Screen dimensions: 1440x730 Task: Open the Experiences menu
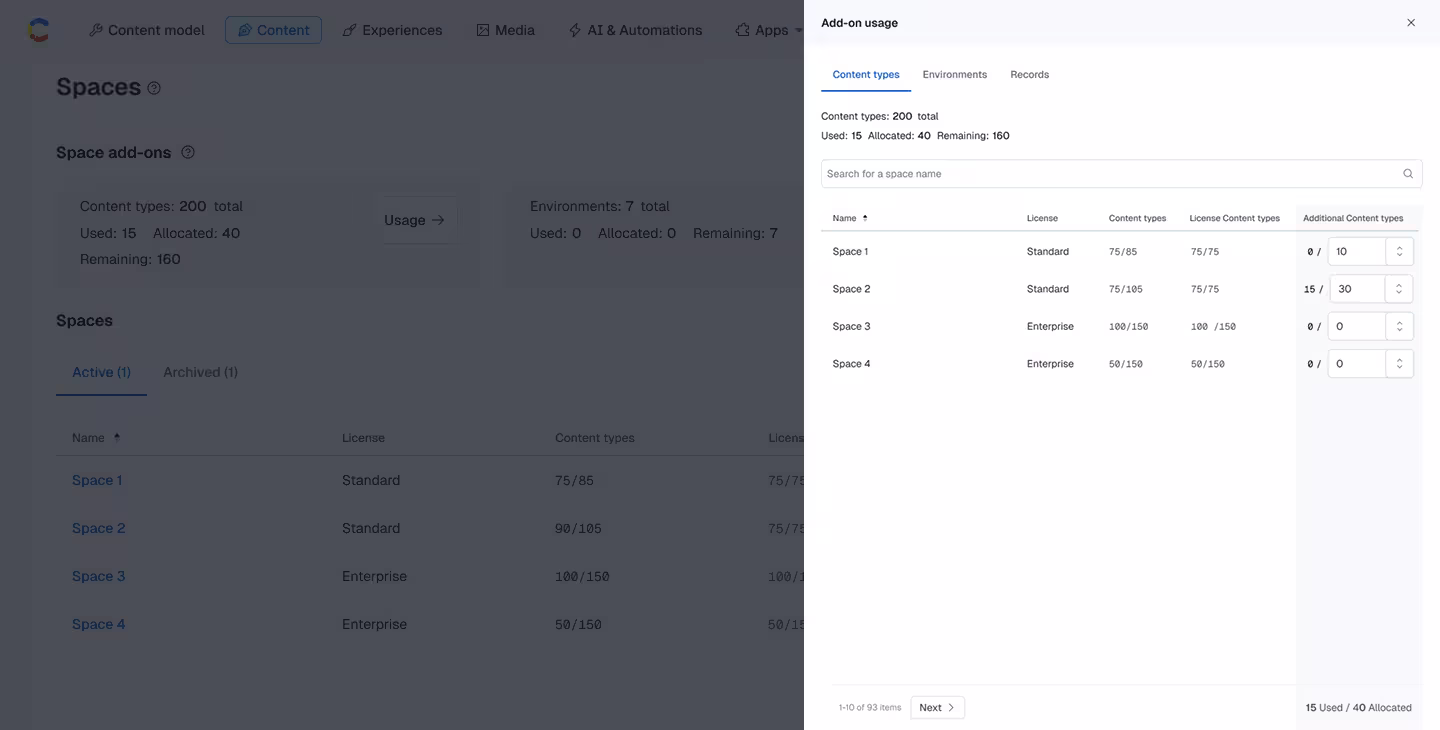pos(392,30)
